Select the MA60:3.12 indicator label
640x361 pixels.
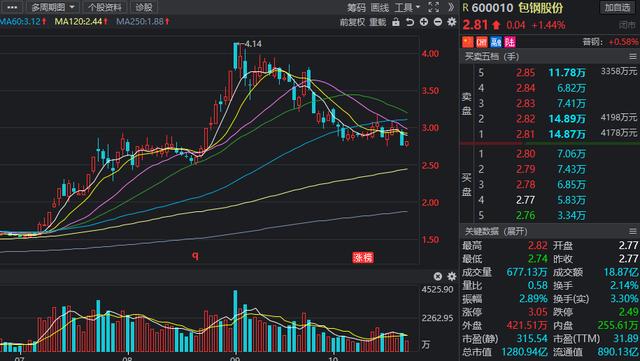[x=23, y=21]
